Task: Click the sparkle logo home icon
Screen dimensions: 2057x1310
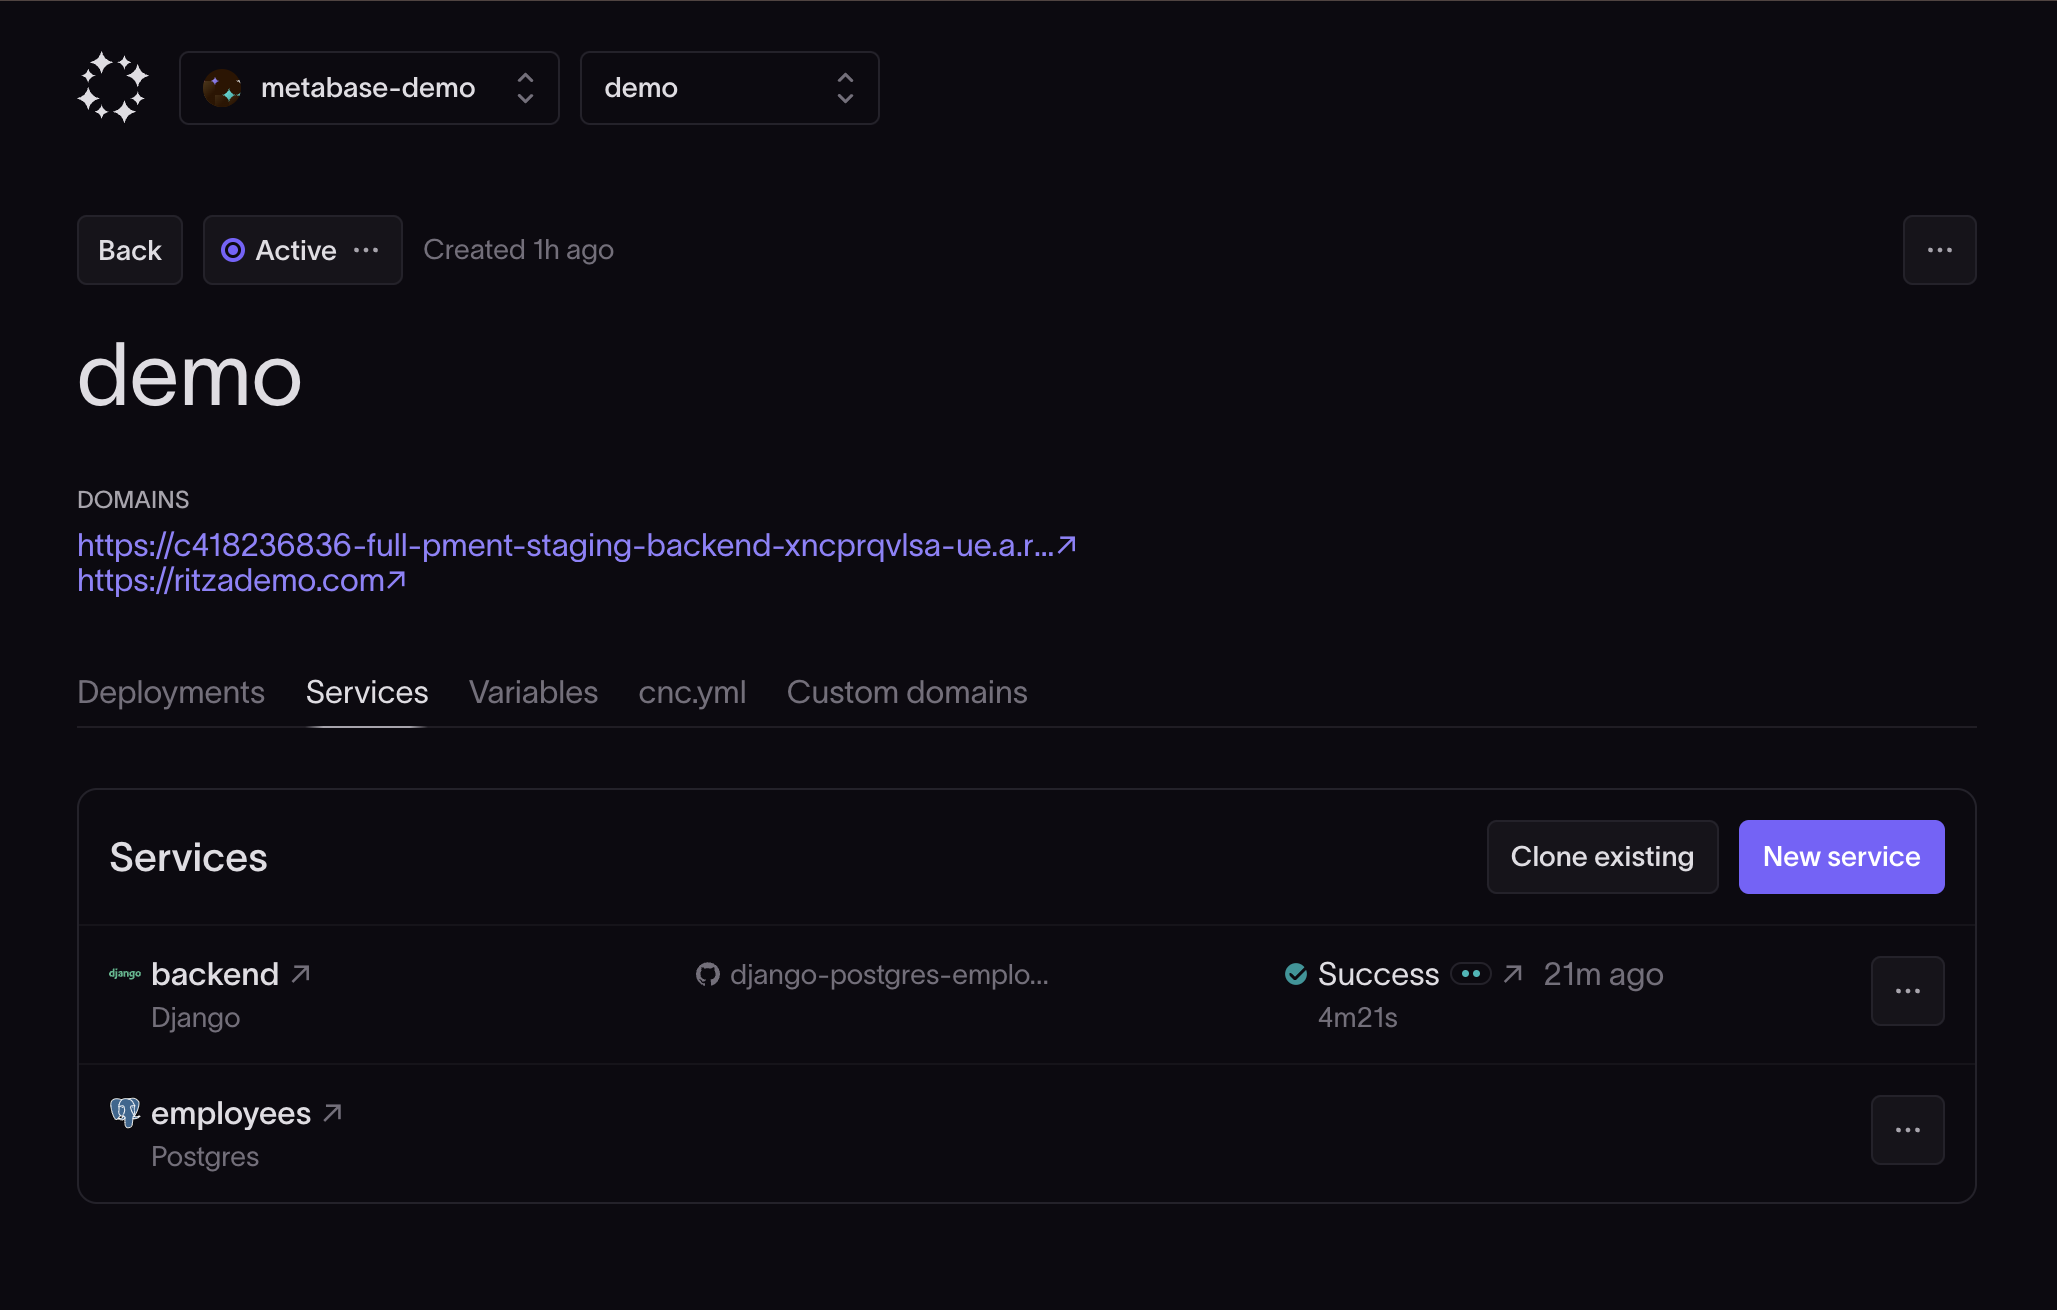Action: [113, 88]
